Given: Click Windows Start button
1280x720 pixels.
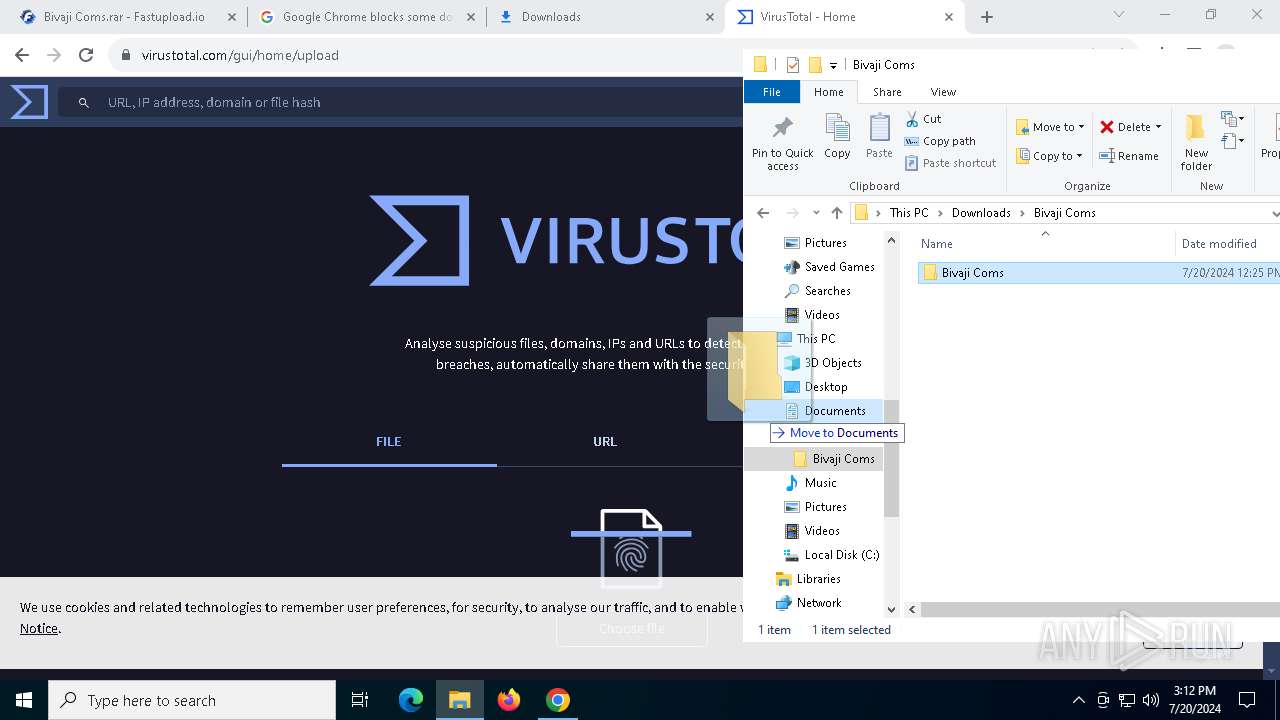Looking at the screenshot, I should pos(24,700).
